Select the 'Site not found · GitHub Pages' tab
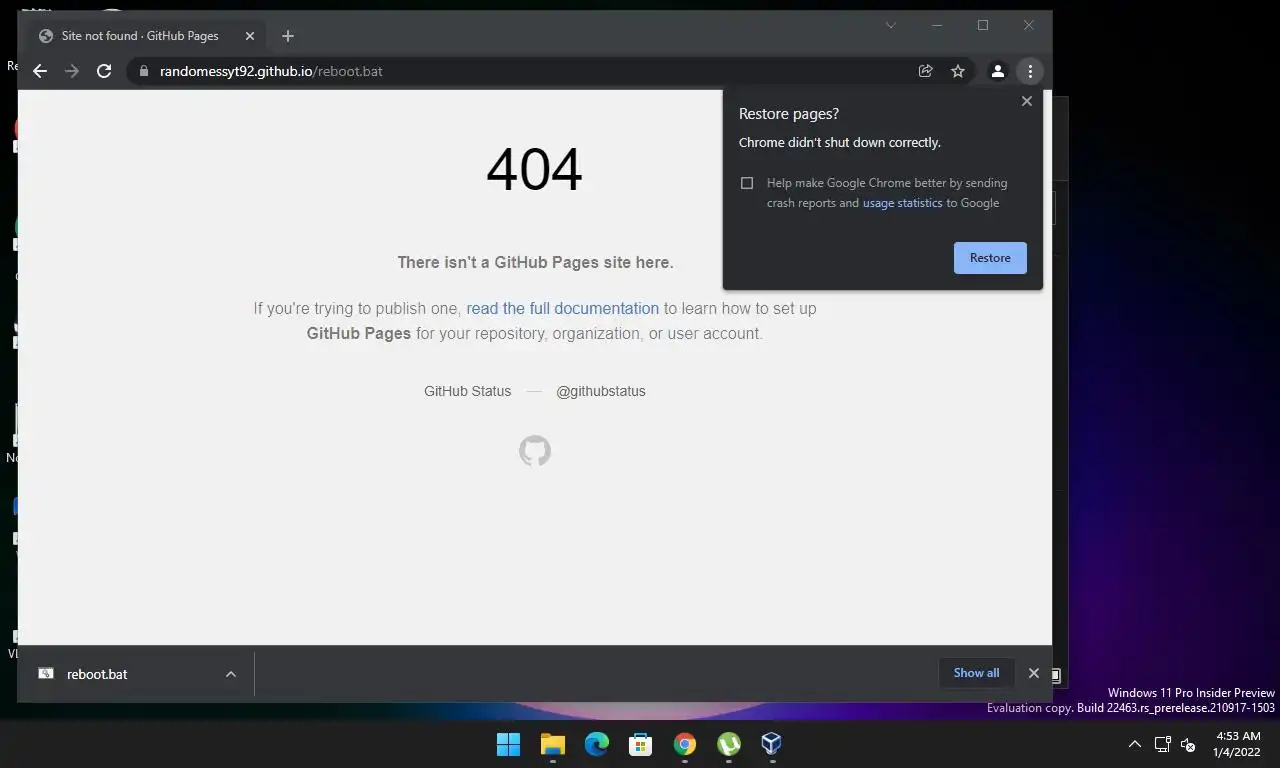This screenshot has width=1280, height=768. tap(146, 36)
